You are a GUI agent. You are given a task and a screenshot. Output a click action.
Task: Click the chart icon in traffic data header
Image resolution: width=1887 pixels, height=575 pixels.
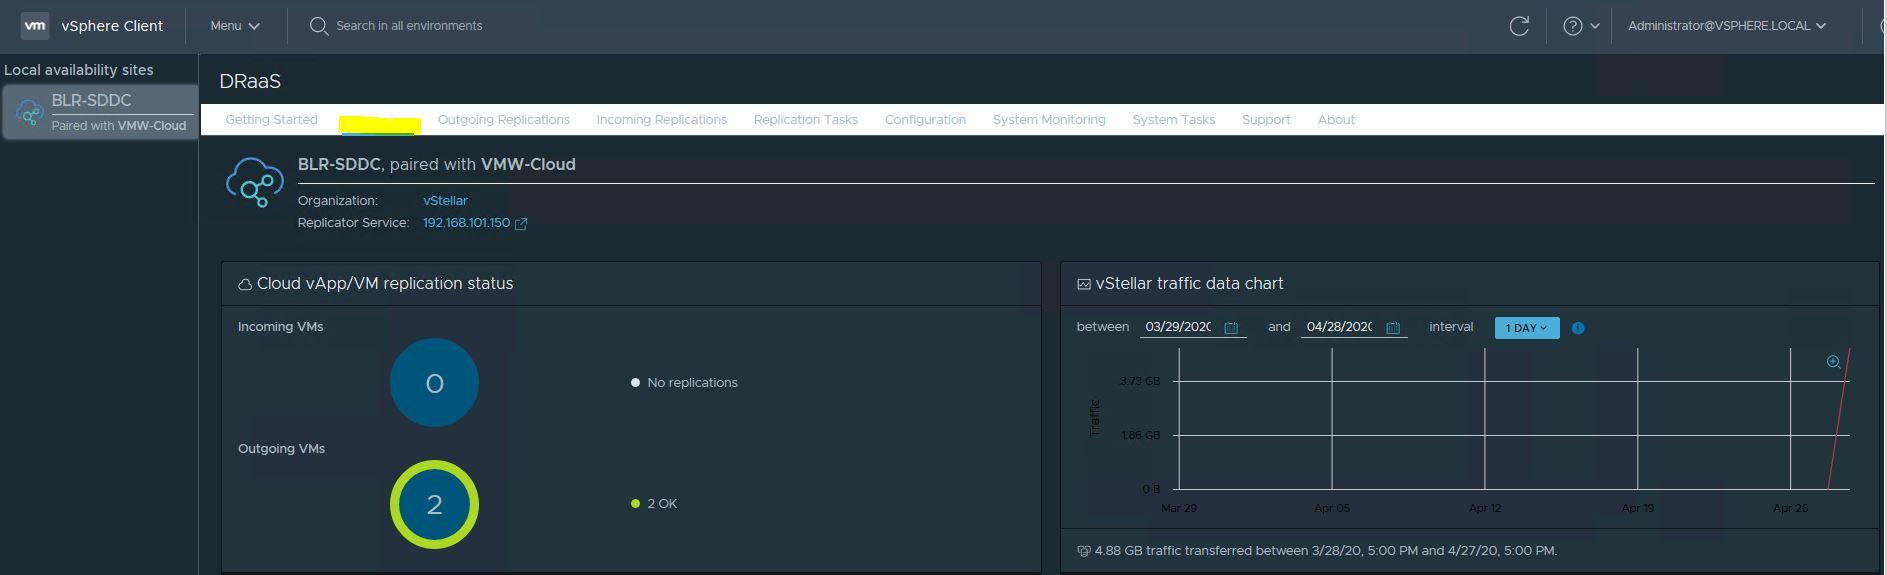click(1083, 285)
